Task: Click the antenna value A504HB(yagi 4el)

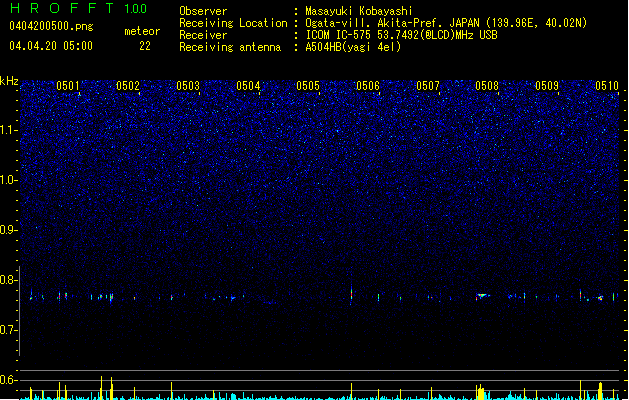Action: click(x=353, y=47)
